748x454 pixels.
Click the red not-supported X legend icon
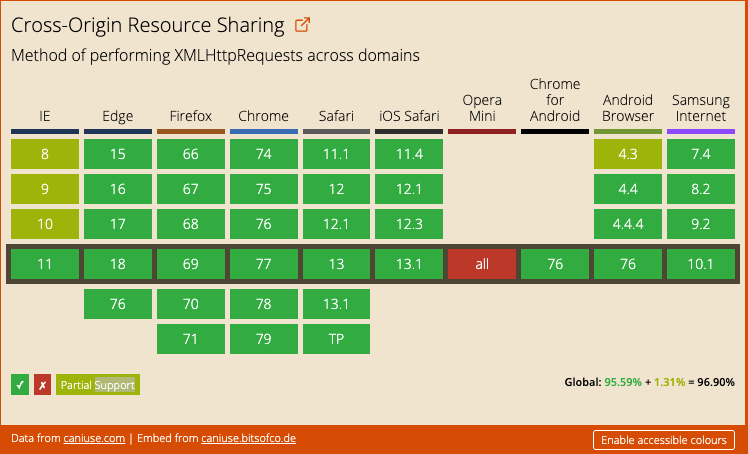[x=42, y=384]
